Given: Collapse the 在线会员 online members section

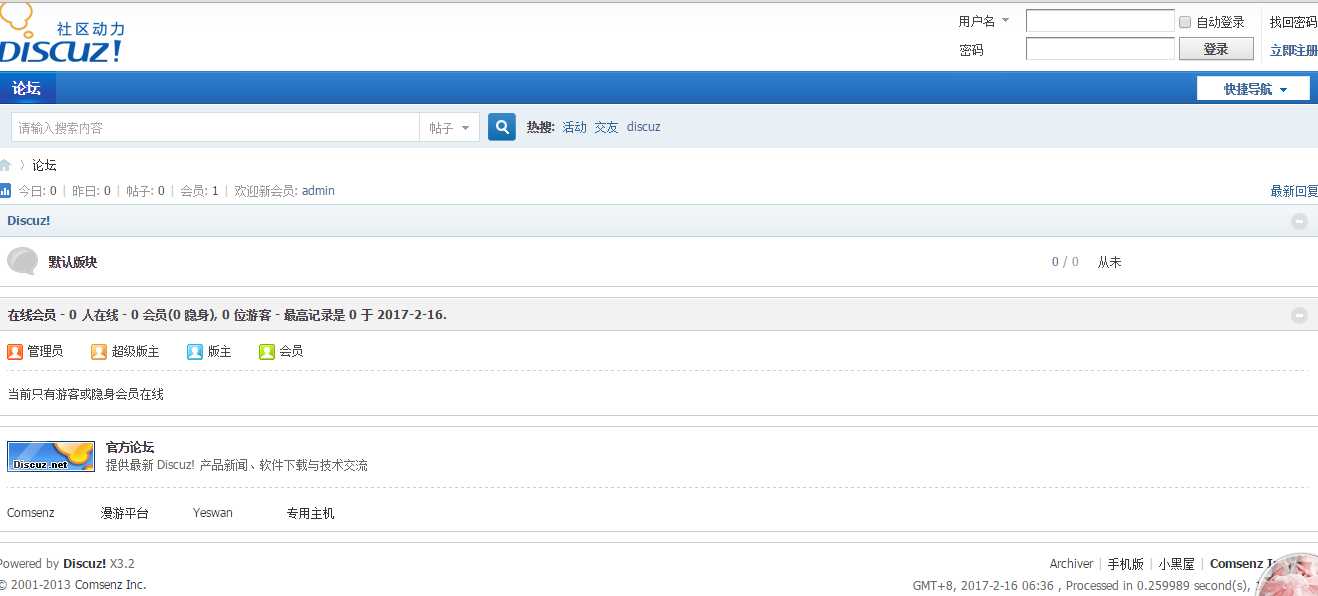Looking at the screenshot, I should click(1299, 315).
